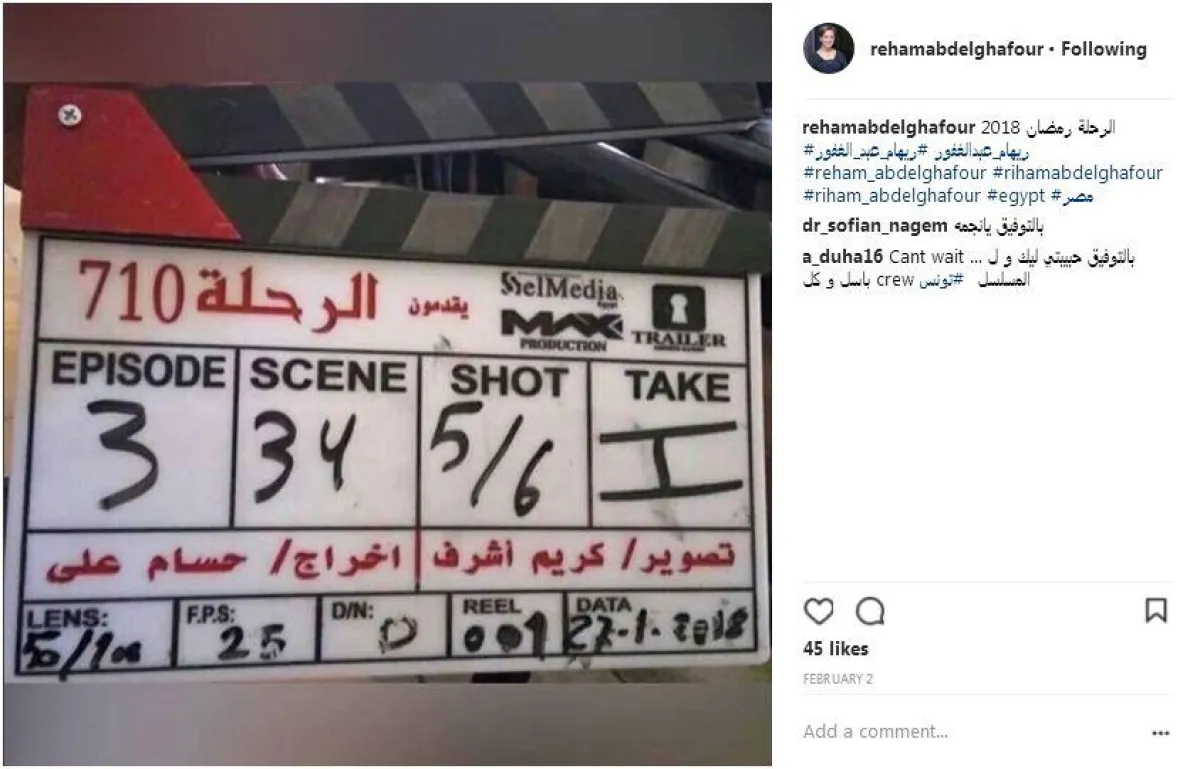Image resolution: width=1200 pixels, height=769 pixels.
Task: Save post using the bookmark icon
Action: (1156, 611)
